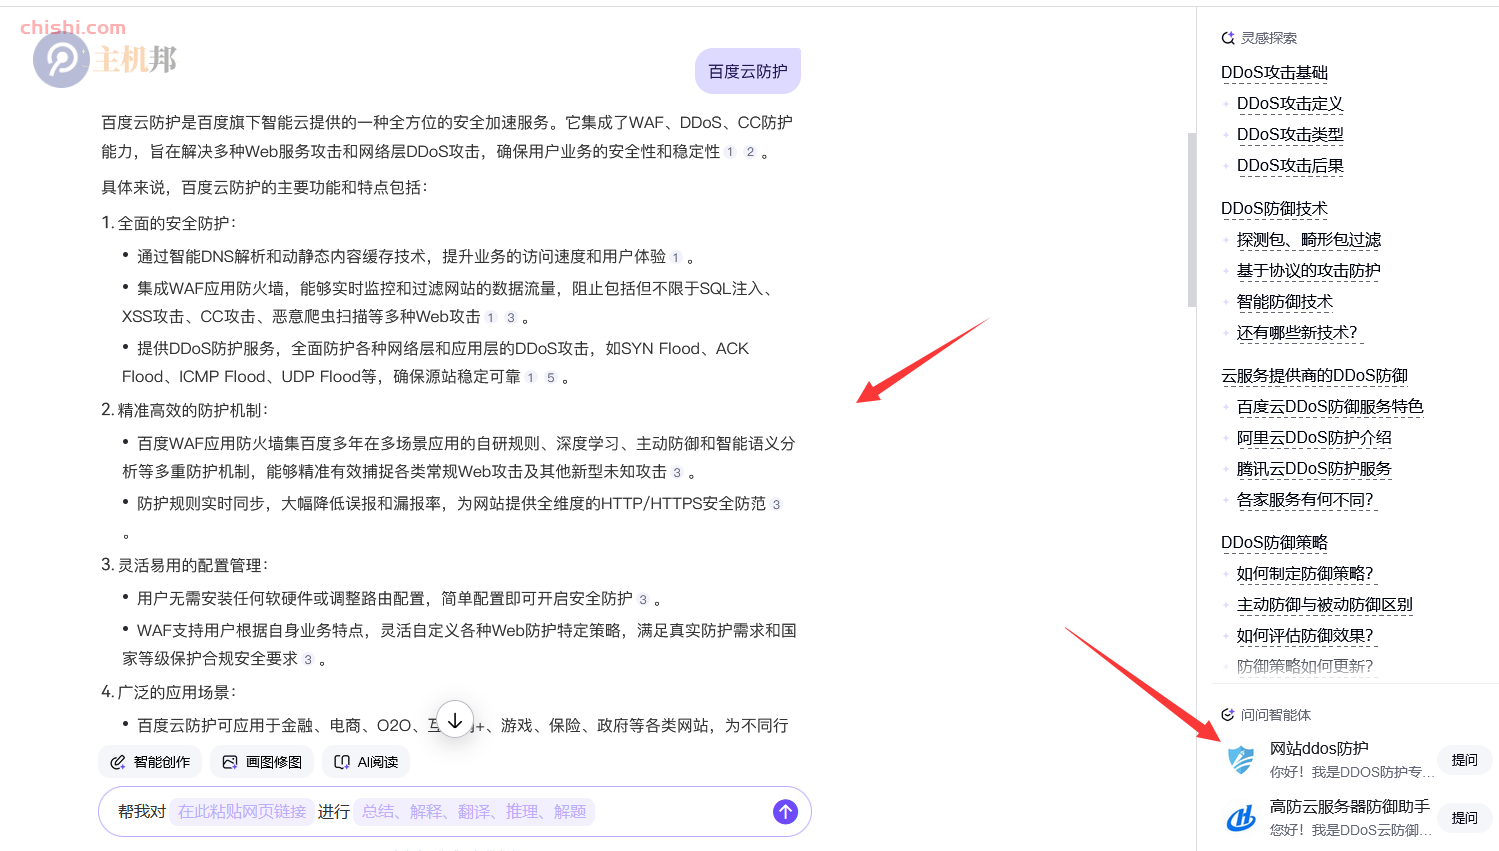This screenshot has height=851, width=1499.
Task: Click the purple send arrow button
Action: pyautogui.click(x=785, y=812)
